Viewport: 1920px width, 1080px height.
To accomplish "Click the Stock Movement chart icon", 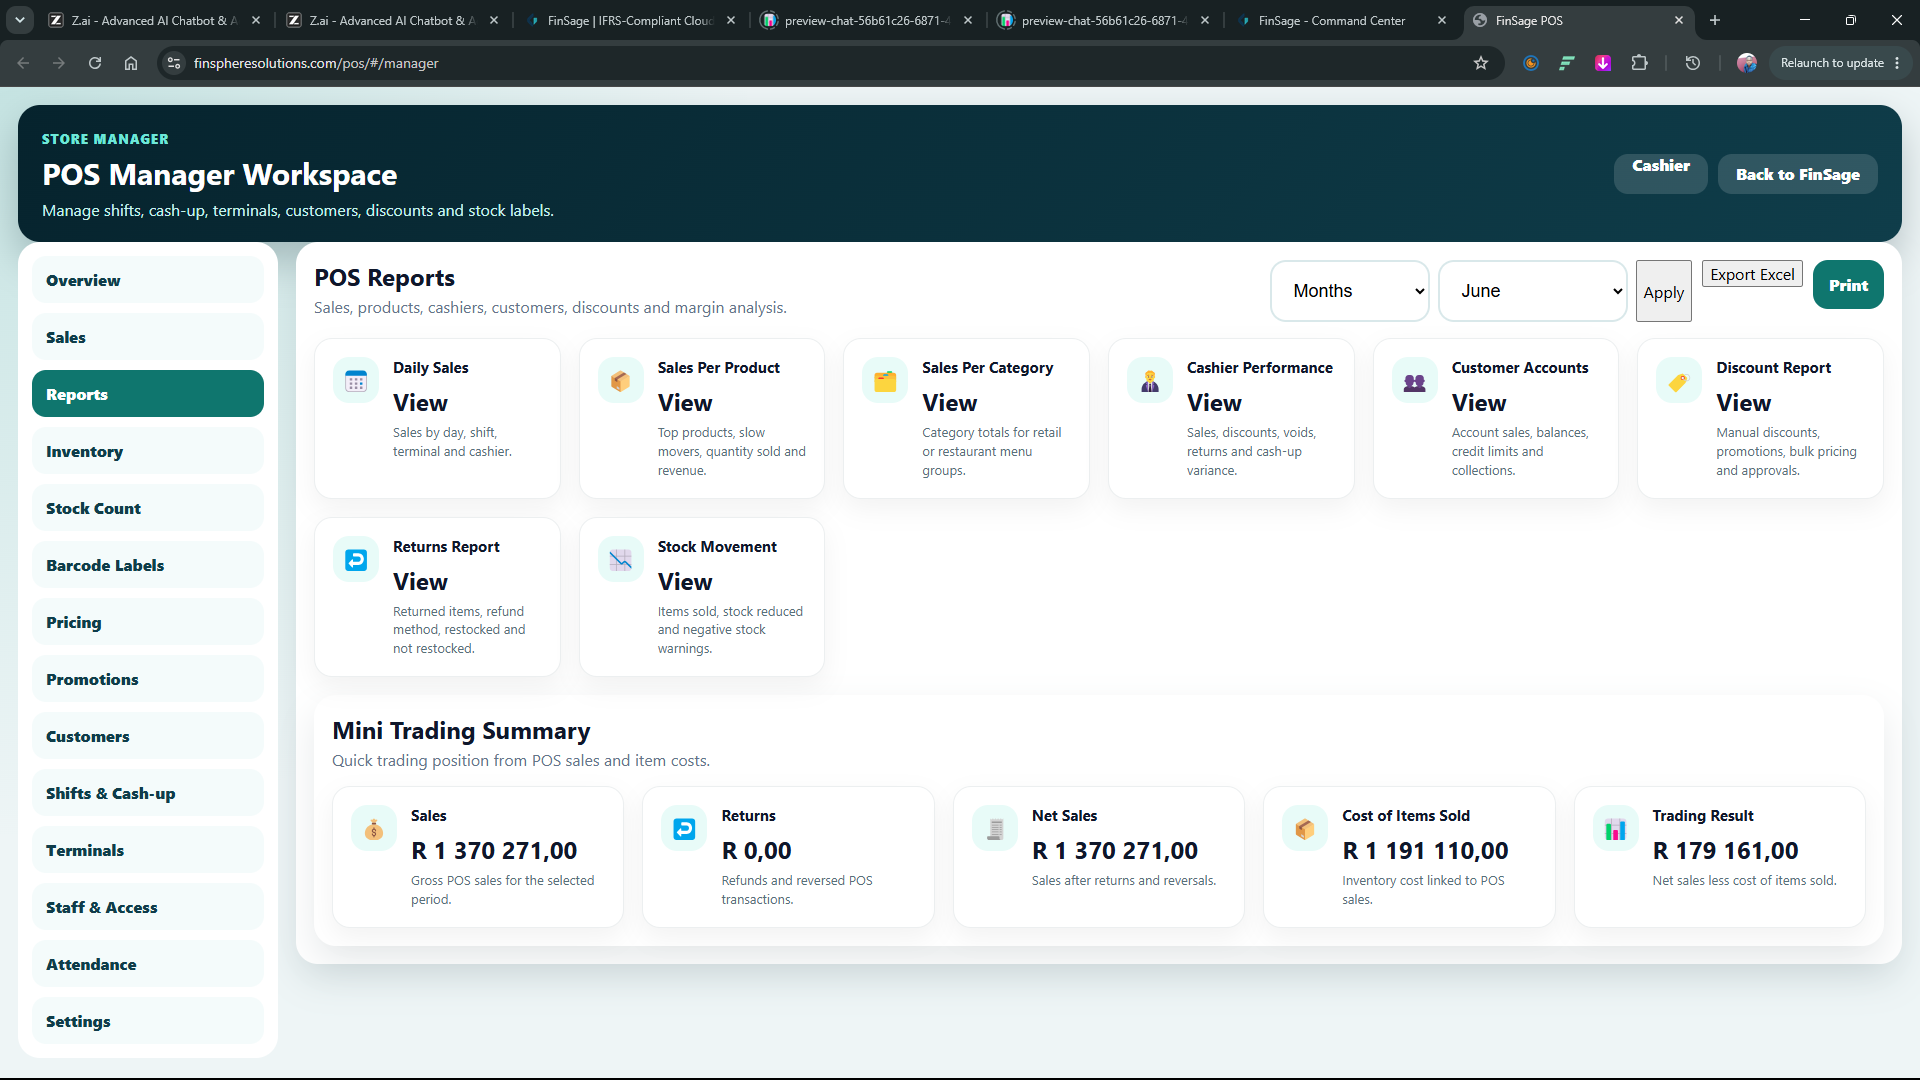I will pyautogui.click(x=620, y=560).
